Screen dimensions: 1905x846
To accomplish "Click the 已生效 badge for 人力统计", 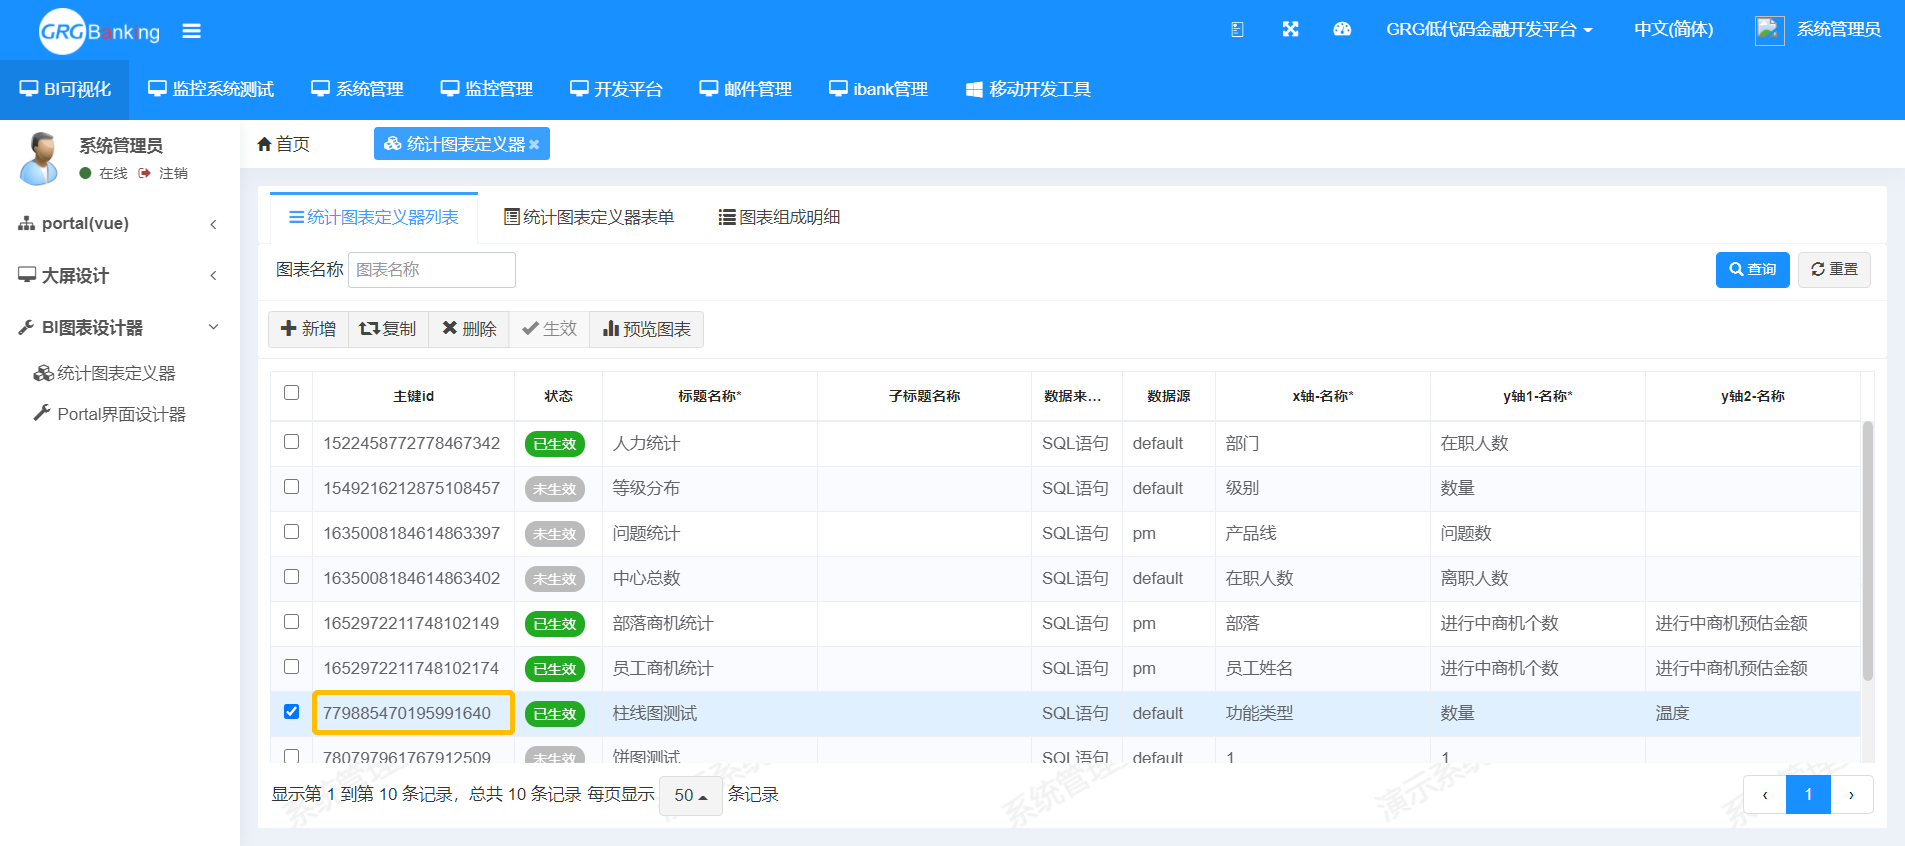I will (x=555, y=444).
